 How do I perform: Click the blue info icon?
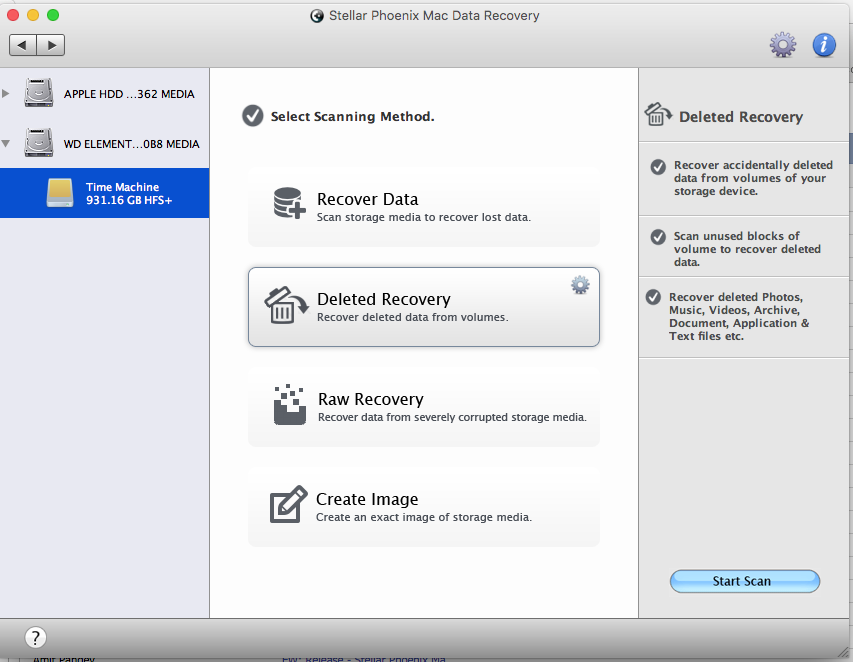tap(824, 44)
